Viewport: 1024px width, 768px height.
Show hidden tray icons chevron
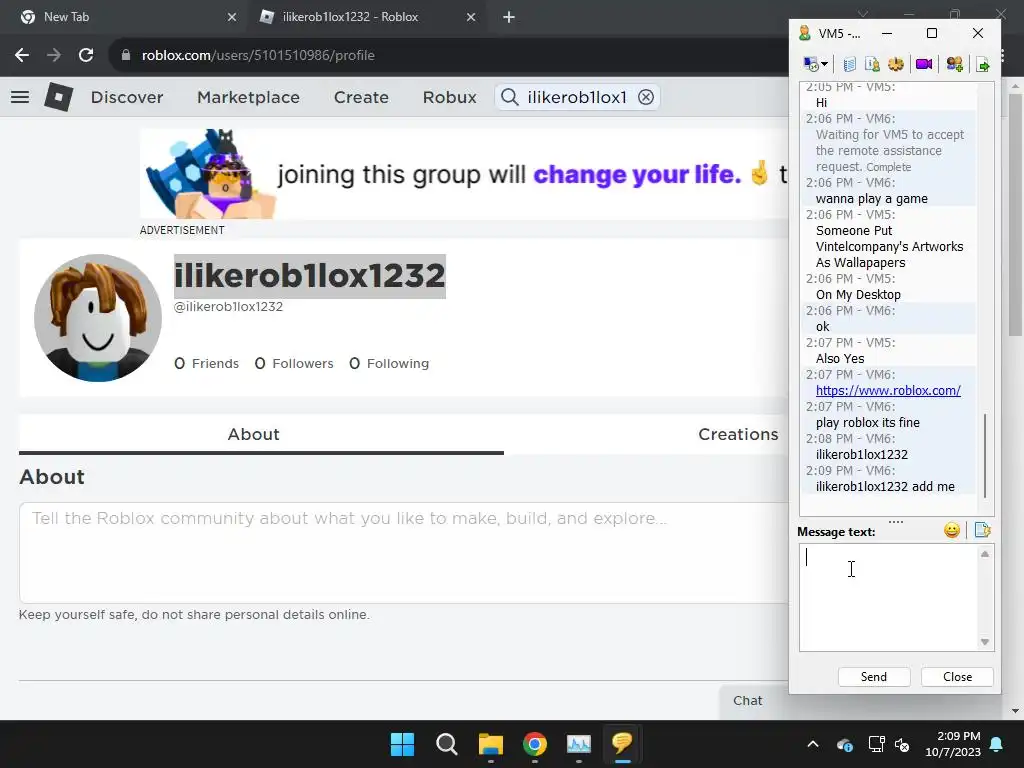tap(813, 744)
